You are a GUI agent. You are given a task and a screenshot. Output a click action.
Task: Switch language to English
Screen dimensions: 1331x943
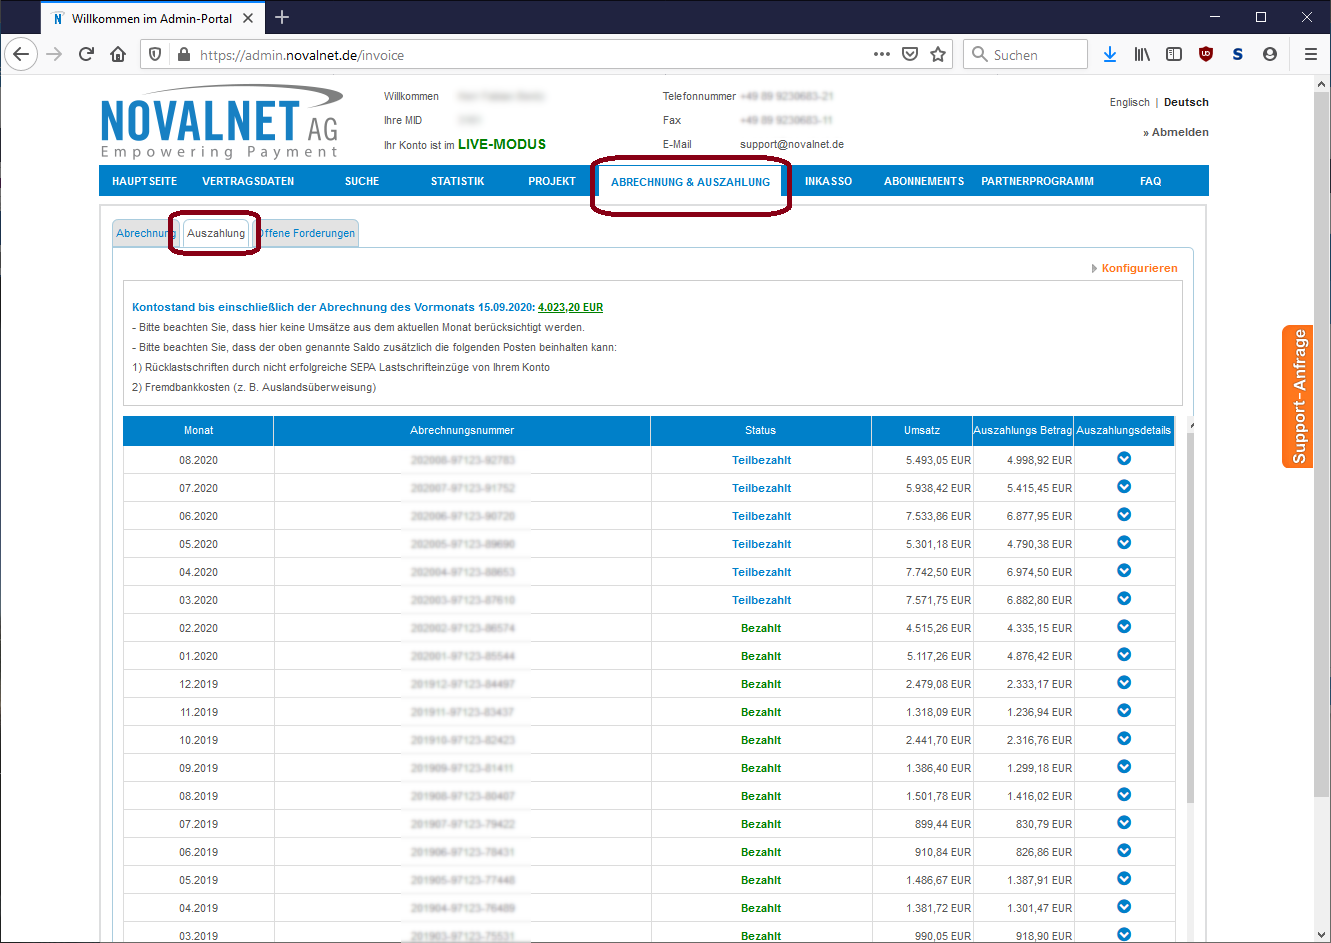[x=1129, y=102]
